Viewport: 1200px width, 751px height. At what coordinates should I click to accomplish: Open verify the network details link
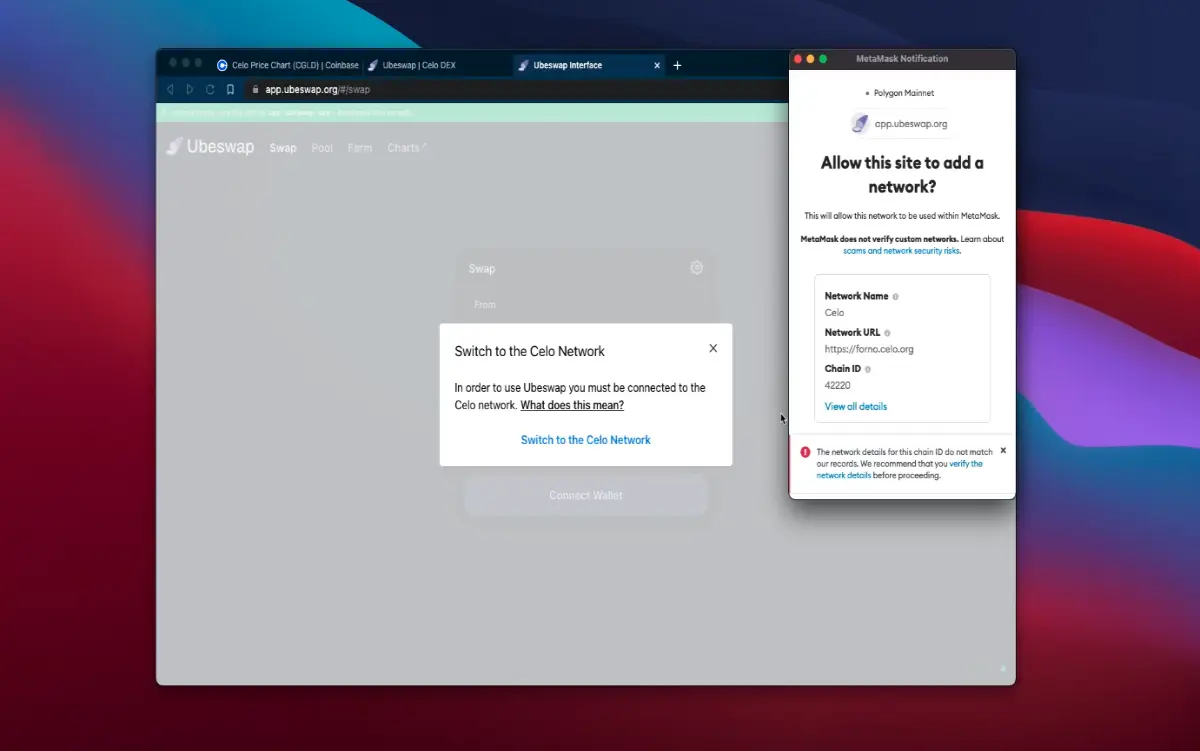[899, 469]
